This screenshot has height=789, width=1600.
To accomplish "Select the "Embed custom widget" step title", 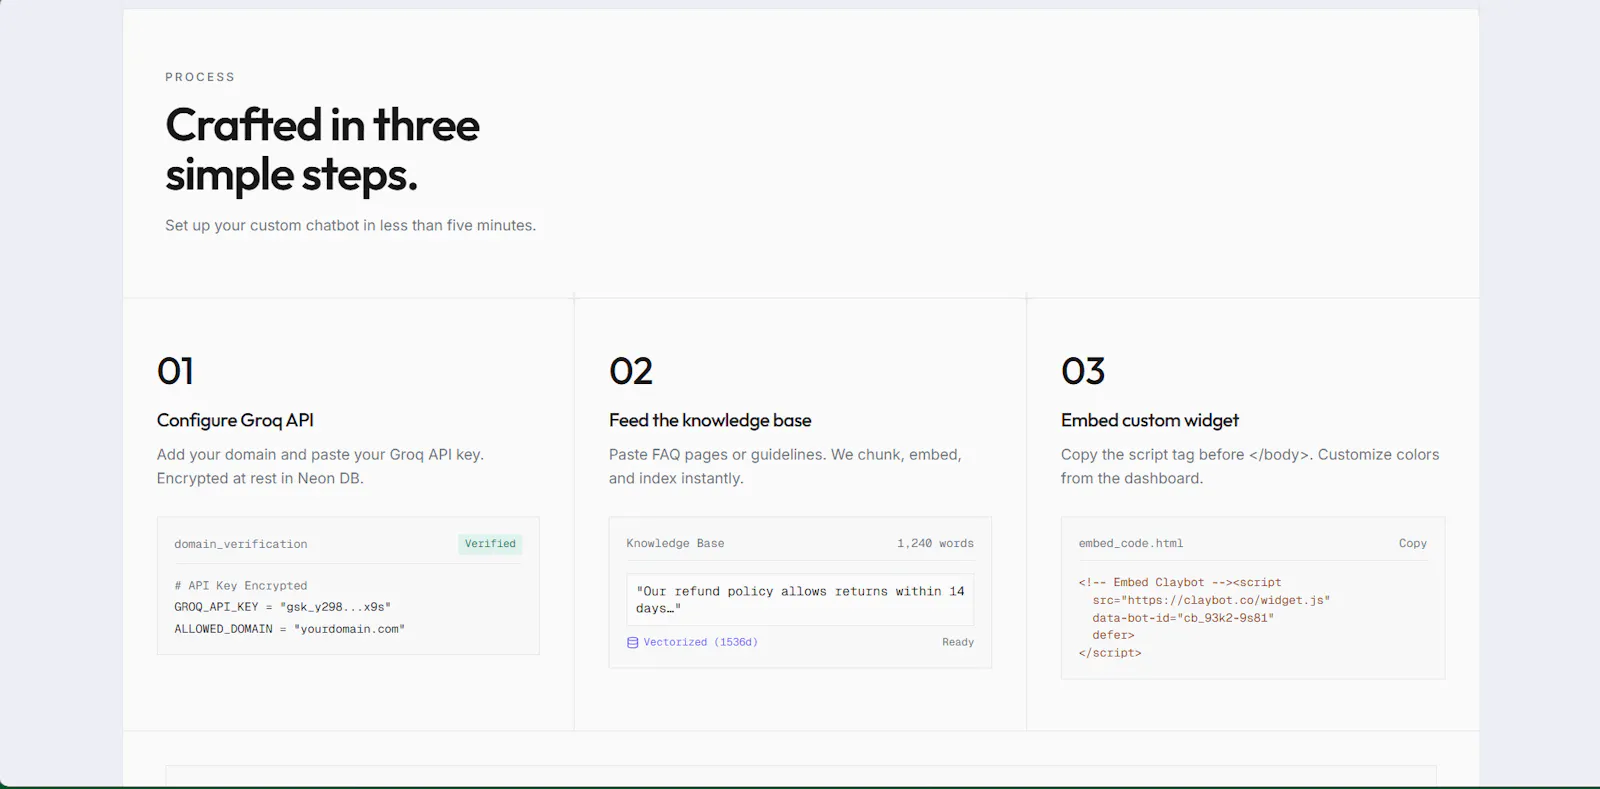I will point(1150,421).
